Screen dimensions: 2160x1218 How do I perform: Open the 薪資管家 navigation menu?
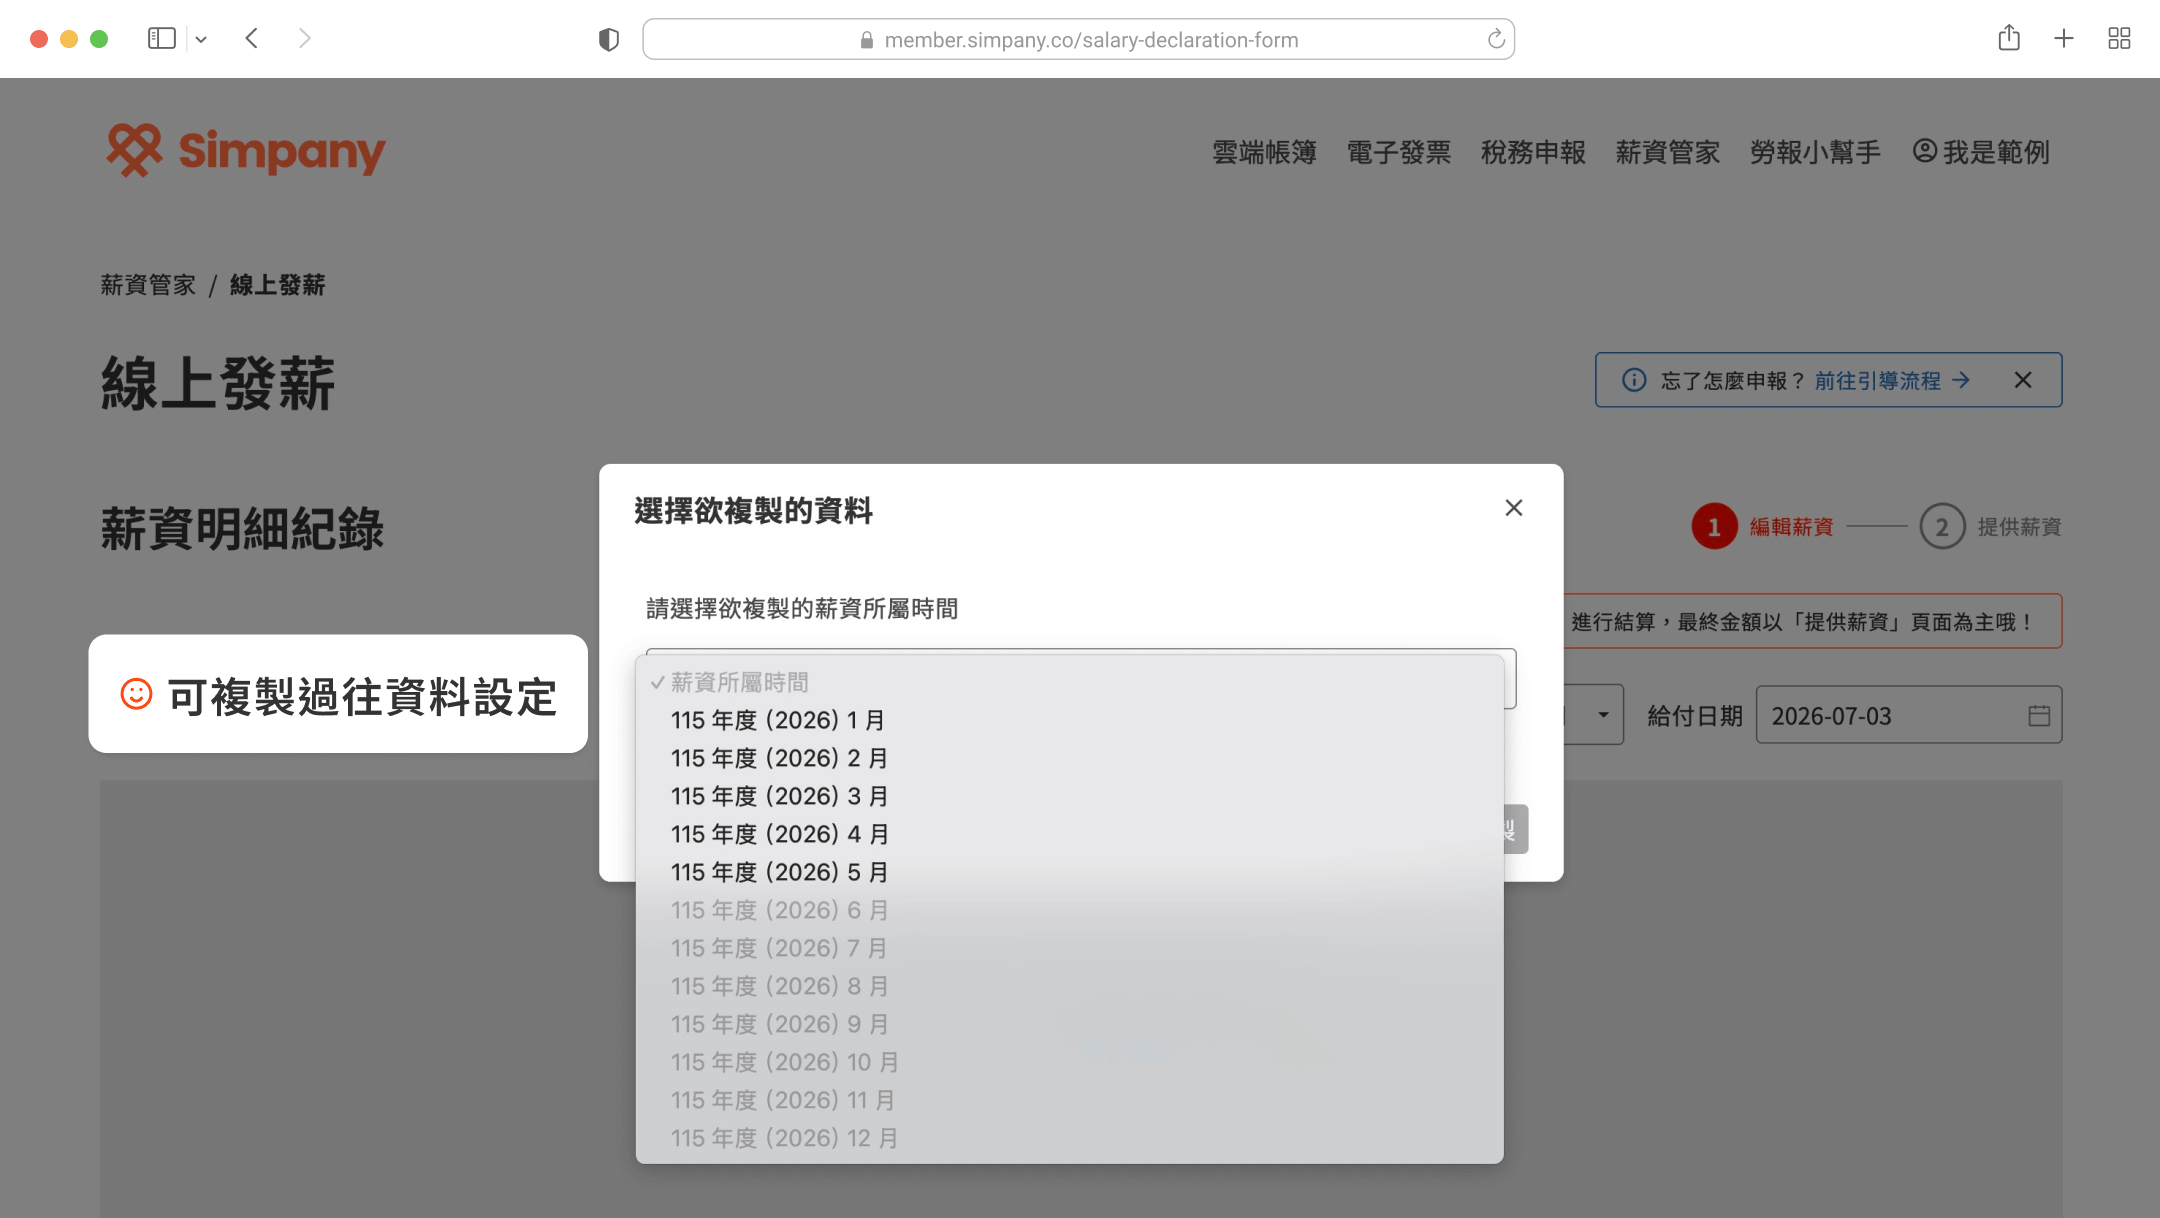(x=1666, y=151)
